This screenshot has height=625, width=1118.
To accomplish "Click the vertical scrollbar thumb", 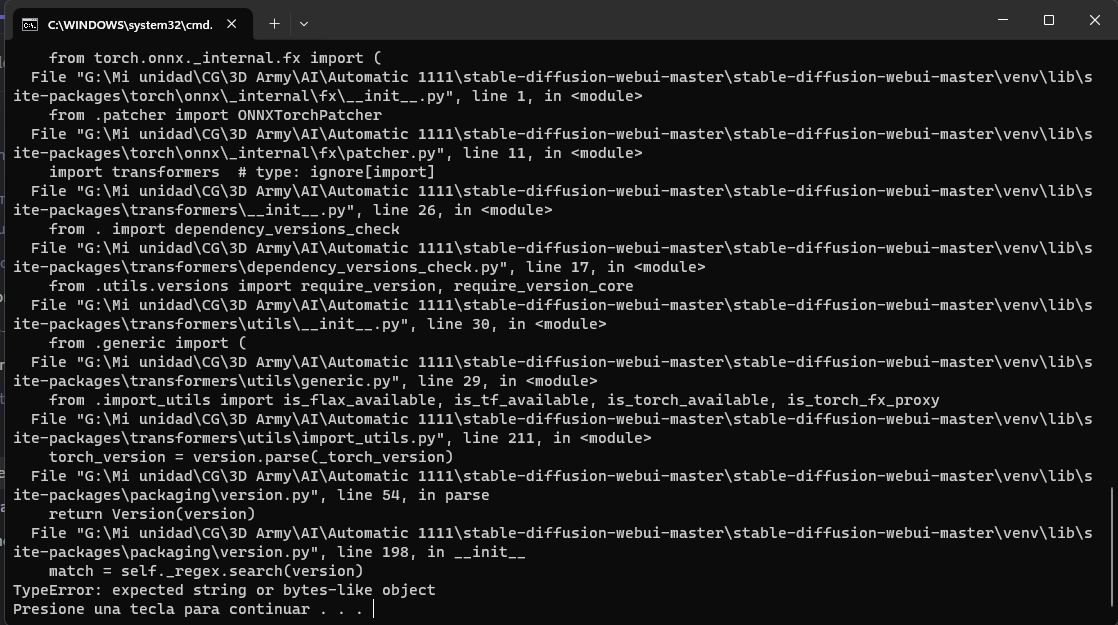I will click(1111, 550).
